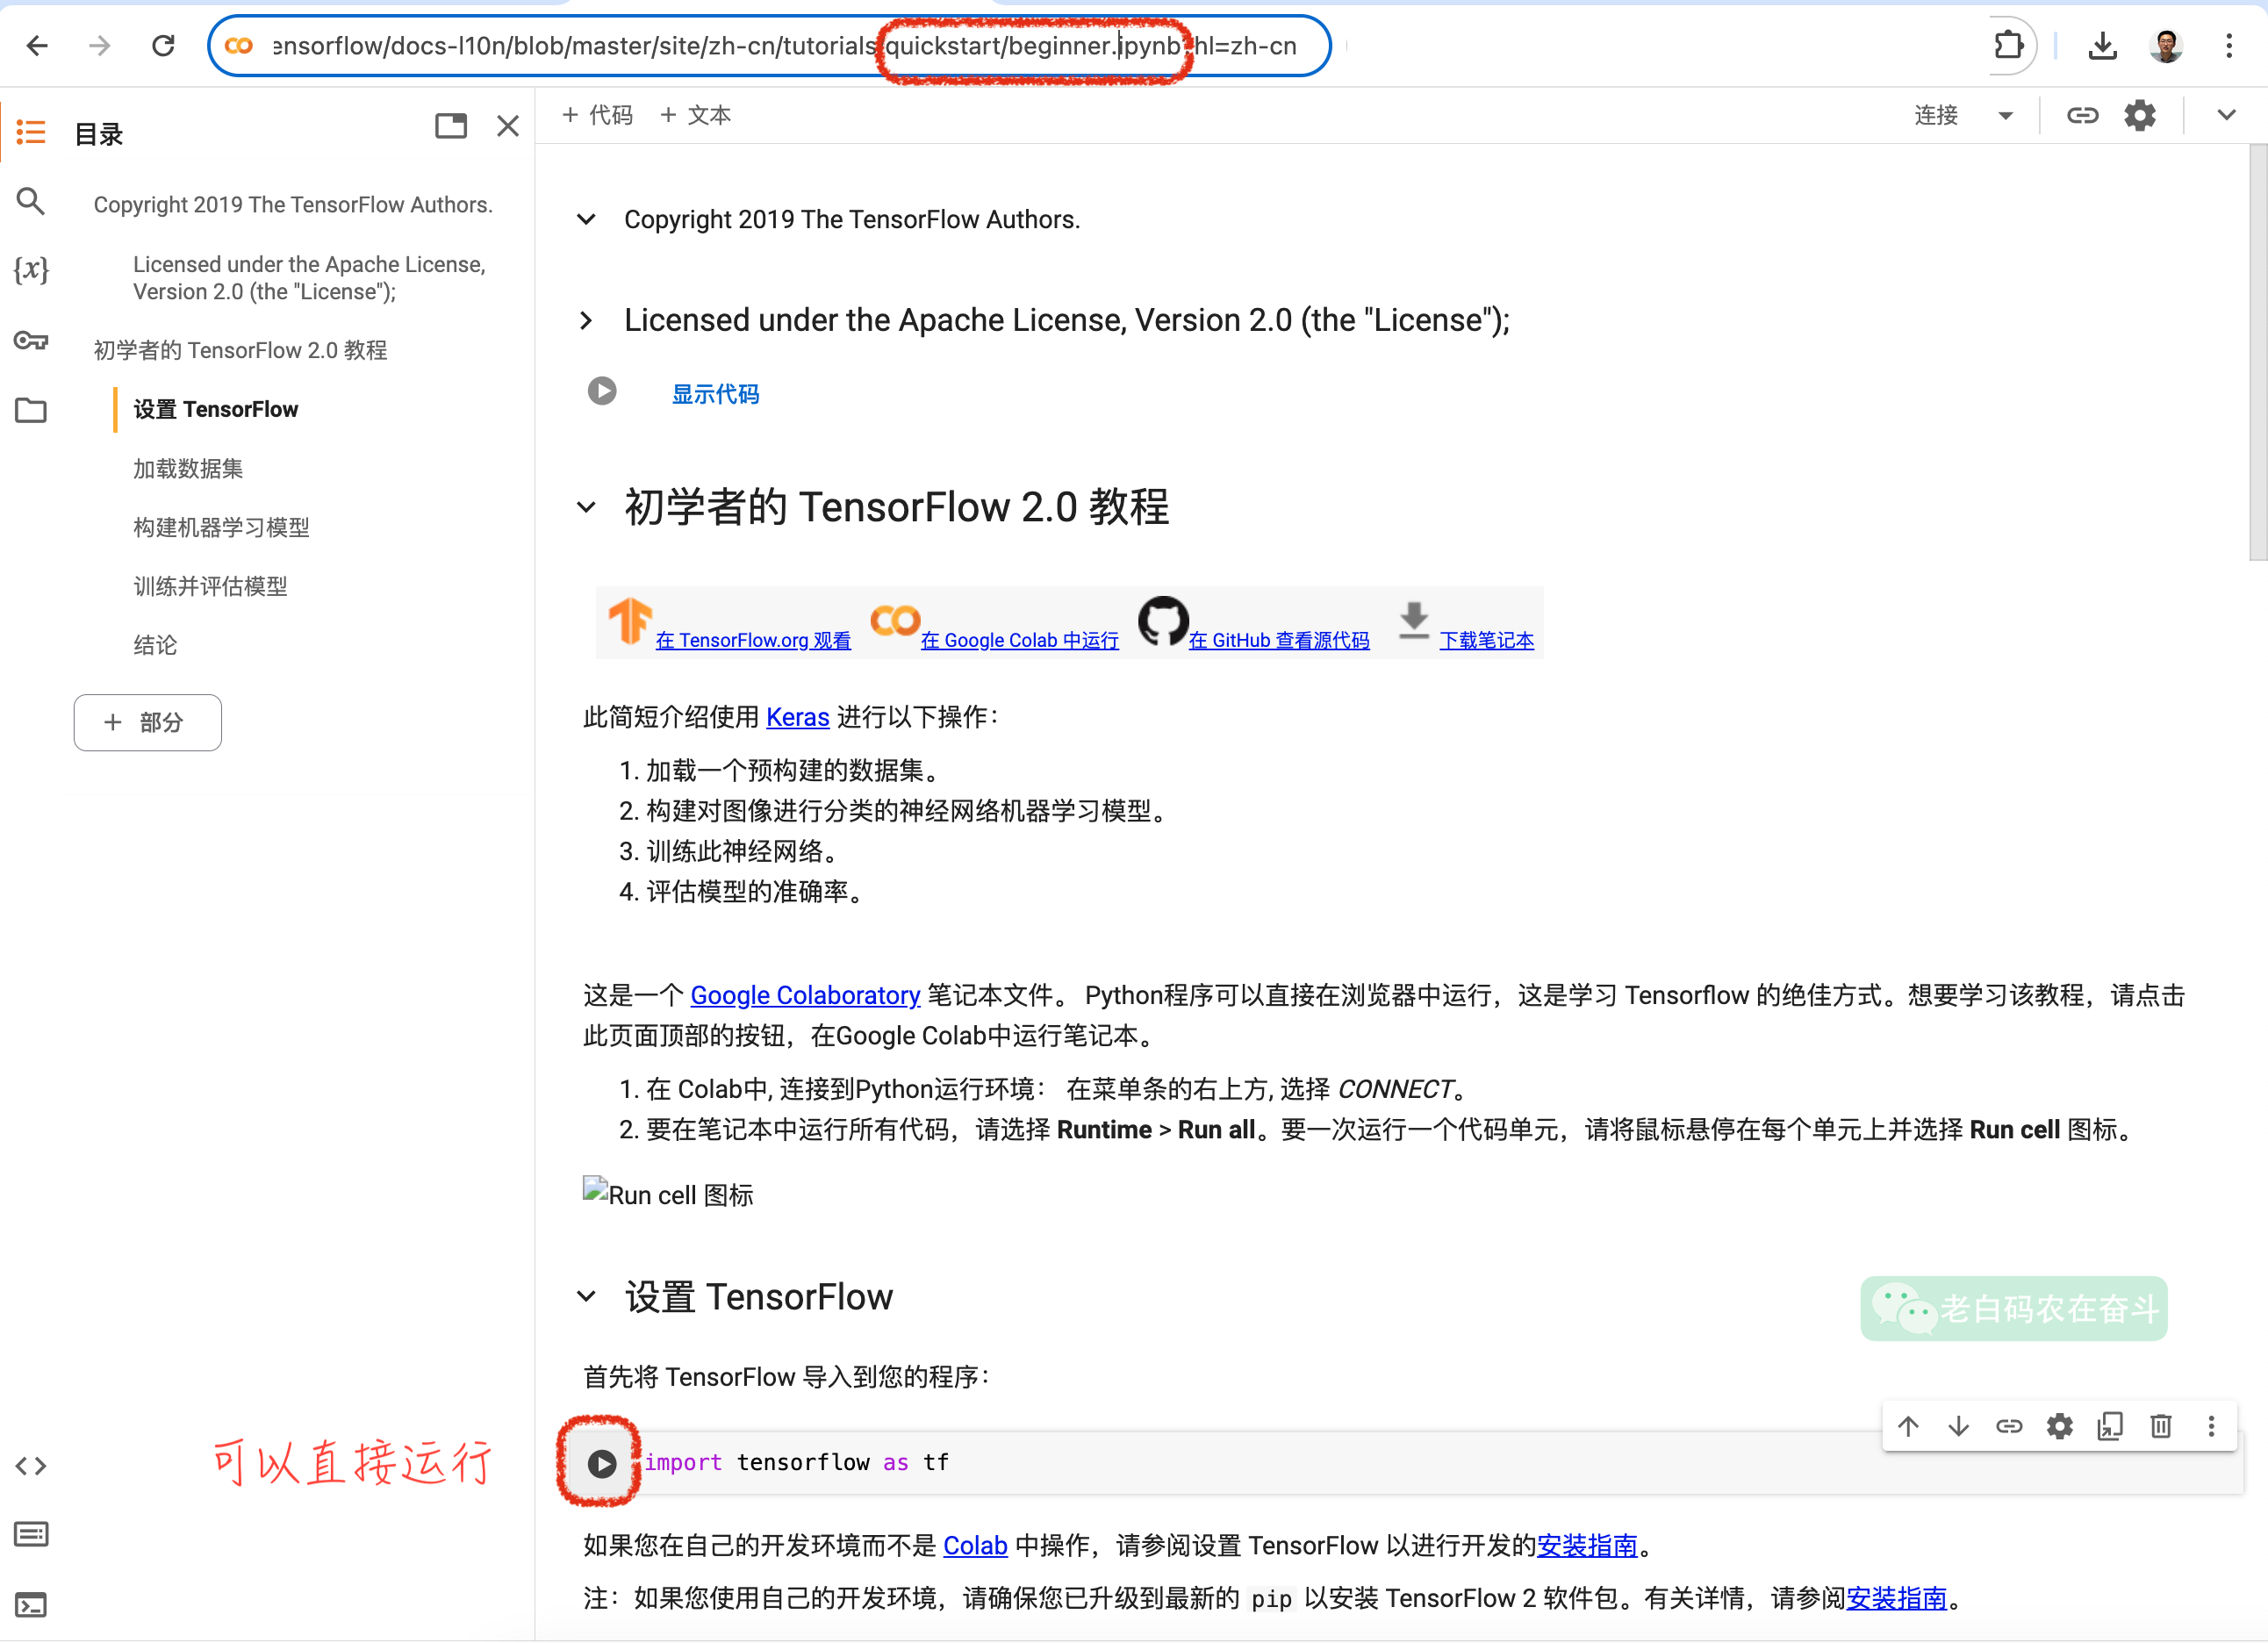Open the first 安装指南 link
Image resolution: width=2268 pixels, height=1643 pixels.
(1587, 1545)
